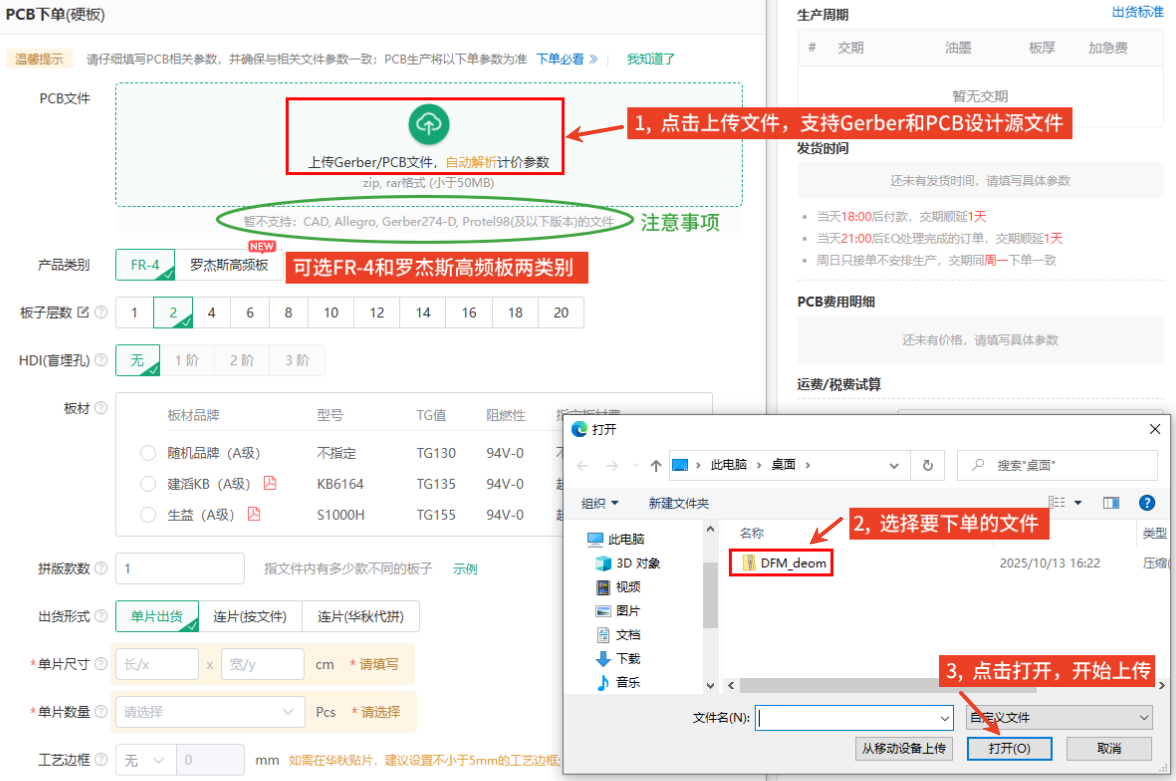Viewport: 1176px width, 781px height.
Task: Click 打开(O) button to upload
Action: coord(1009,748)
